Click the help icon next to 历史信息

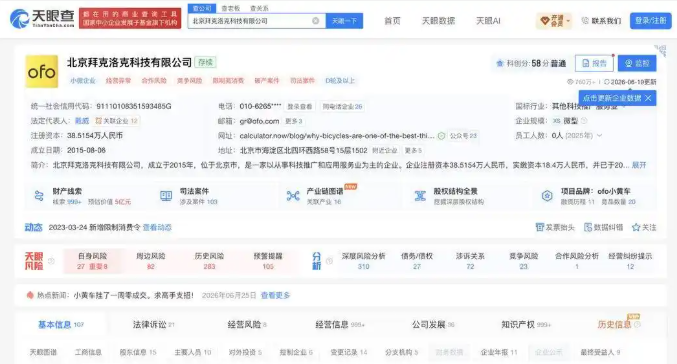tap(637, 324)
